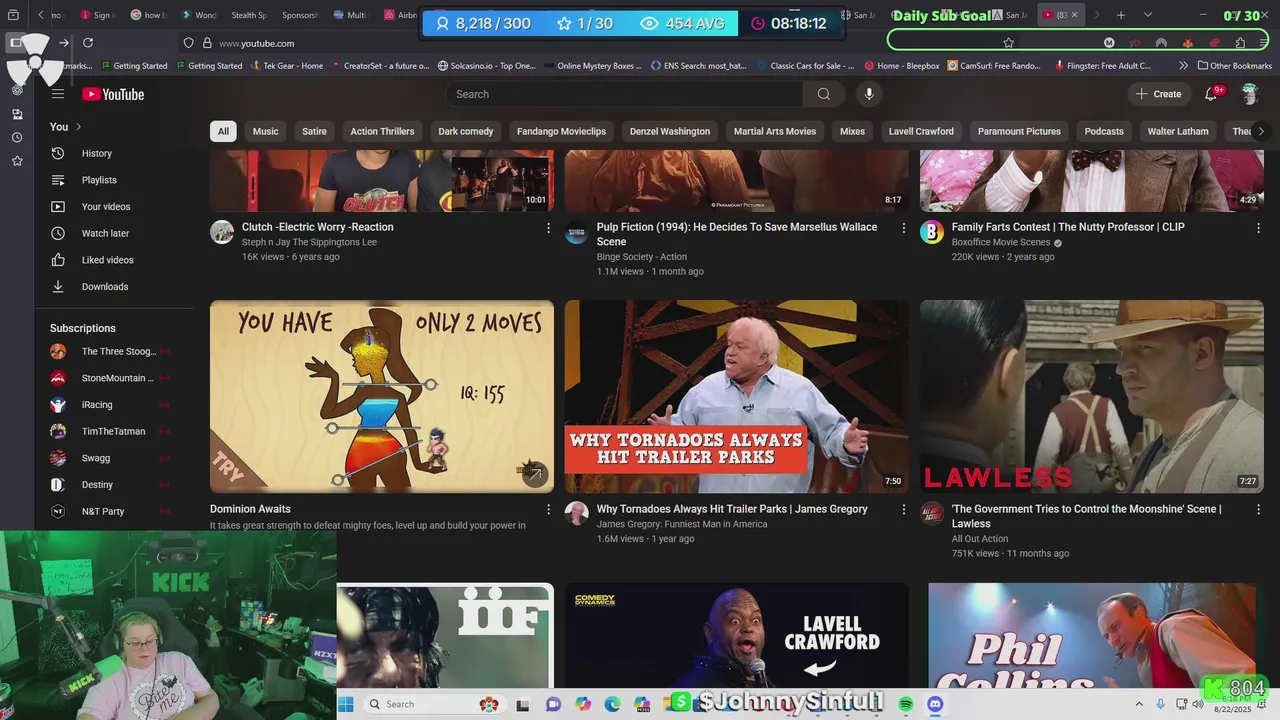
Task: Select the Satire filter chip
Action: tap(314, 131)
